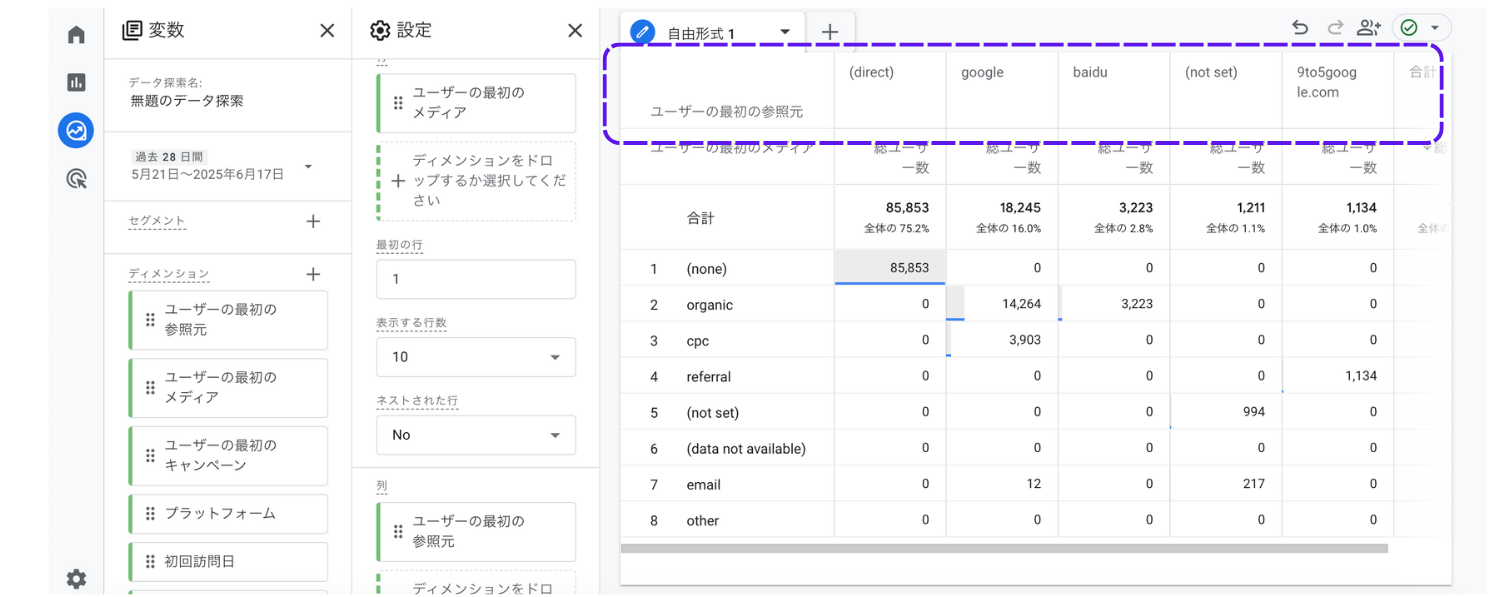Click the (direct) column header
The image size is (1493, 597).
(871, 72)
